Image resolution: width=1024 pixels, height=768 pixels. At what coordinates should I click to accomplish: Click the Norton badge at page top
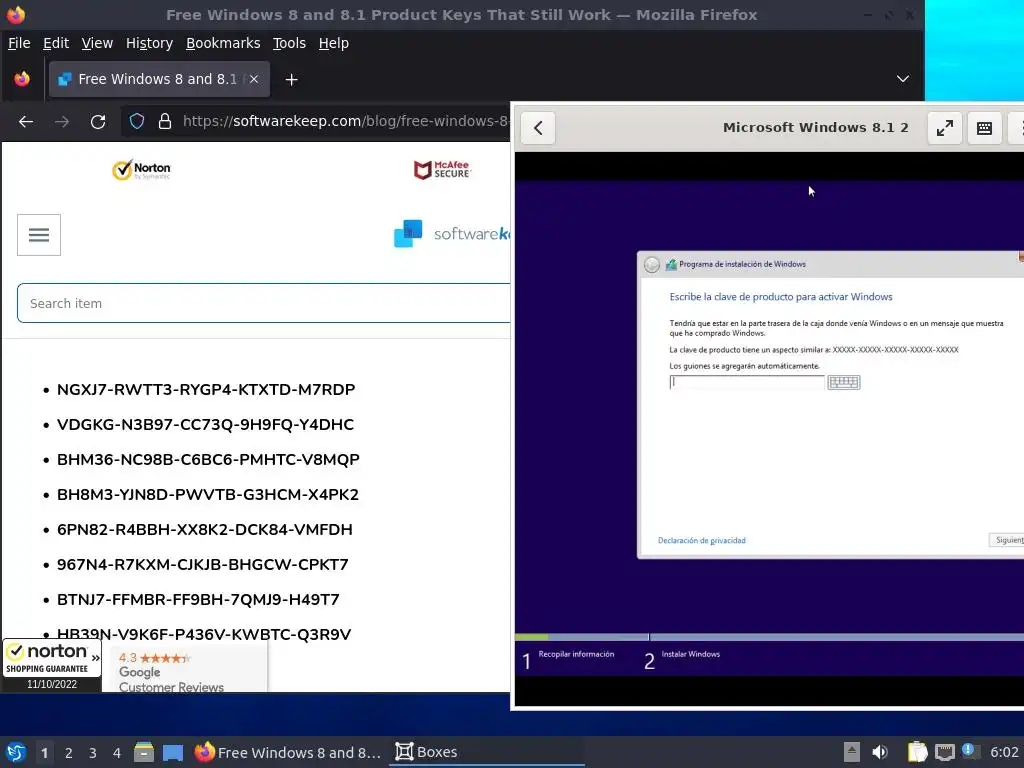141,170
